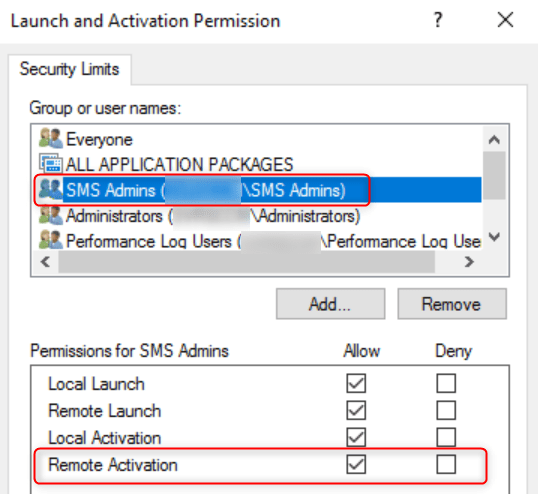The width and height of the screenshot is (538, 494).
Task: Toggle Allow checkbox for Remote Launch
Action: (356, 410)
